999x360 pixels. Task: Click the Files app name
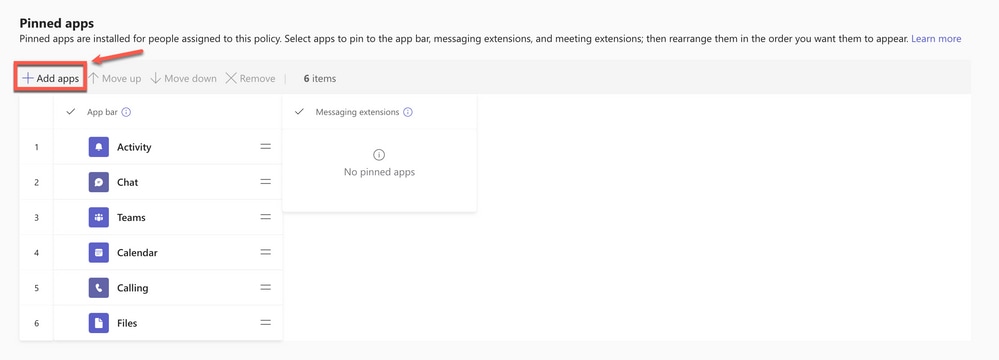(127, 323)
